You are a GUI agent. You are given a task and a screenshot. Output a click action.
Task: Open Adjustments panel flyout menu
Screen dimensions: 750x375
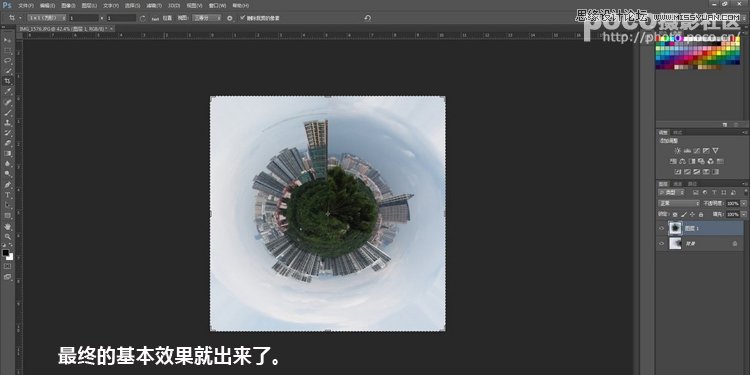pos(744,132)
